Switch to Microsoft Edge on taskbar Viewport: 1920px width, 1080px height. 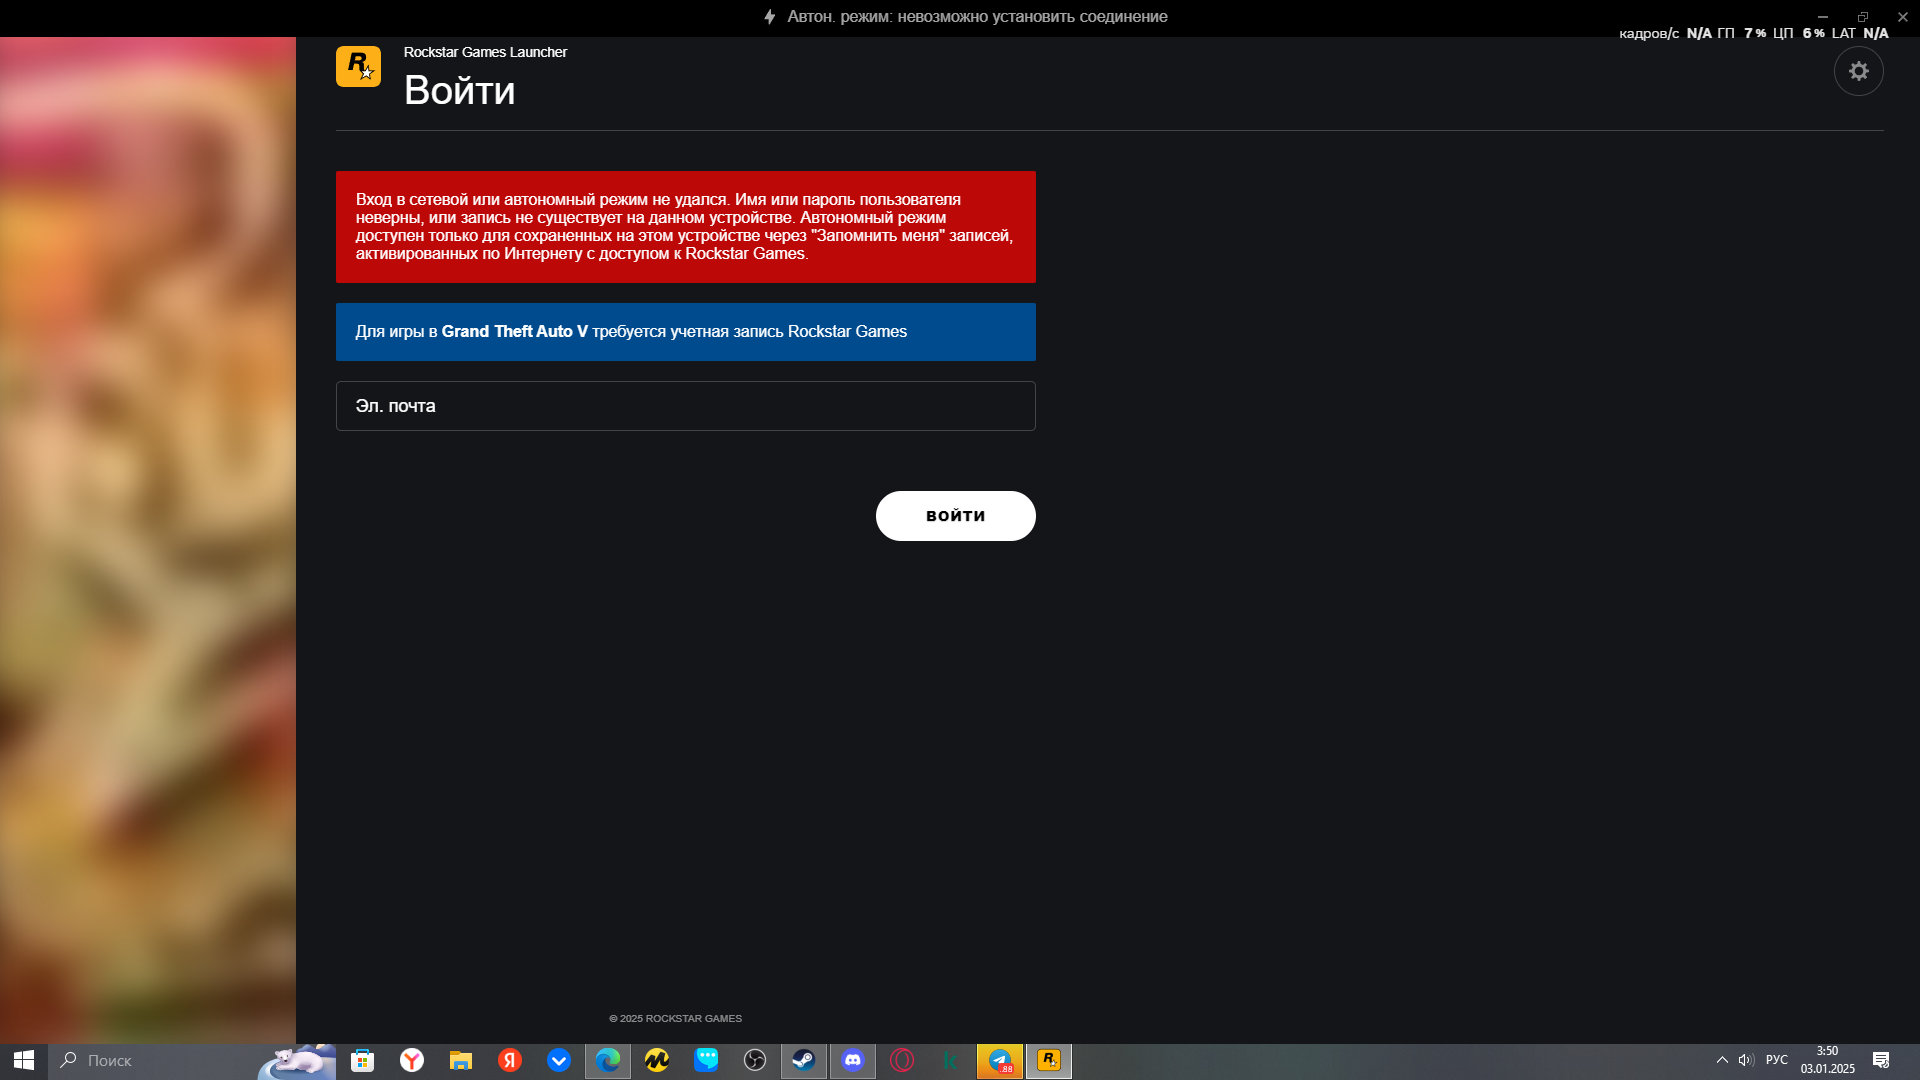[608, 1060]
